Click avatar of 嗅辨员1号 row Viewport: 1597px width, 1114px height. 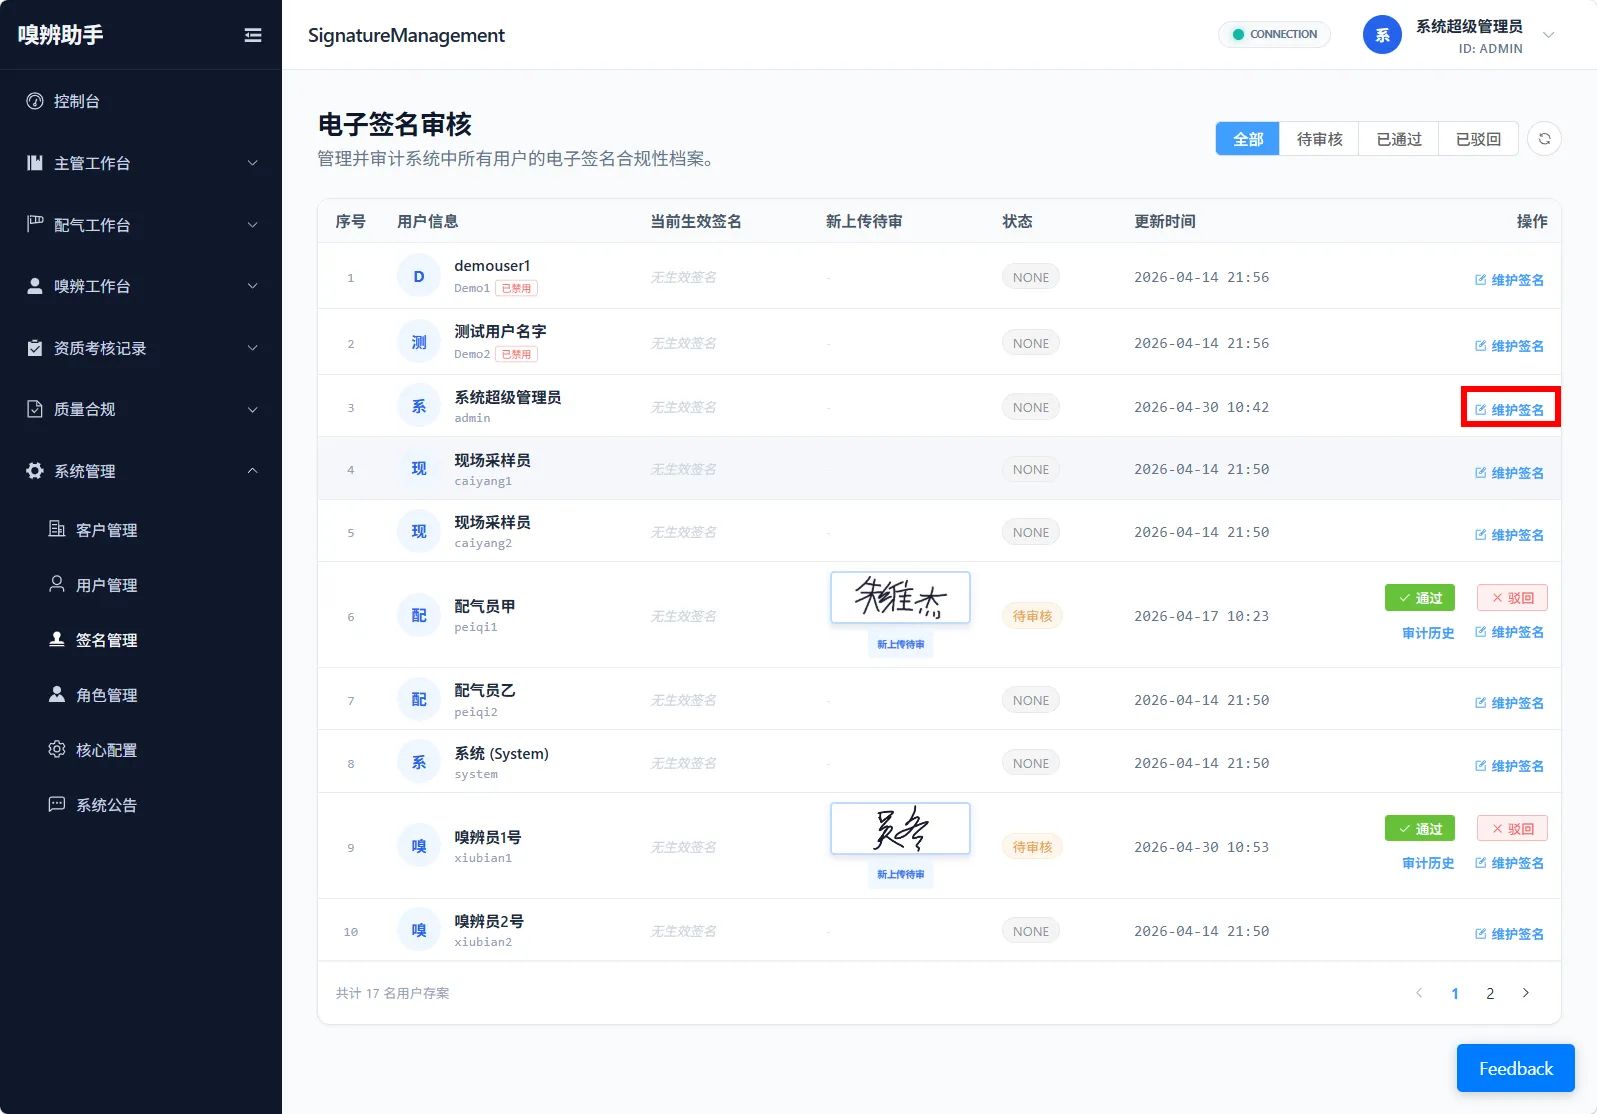[419, 846]
